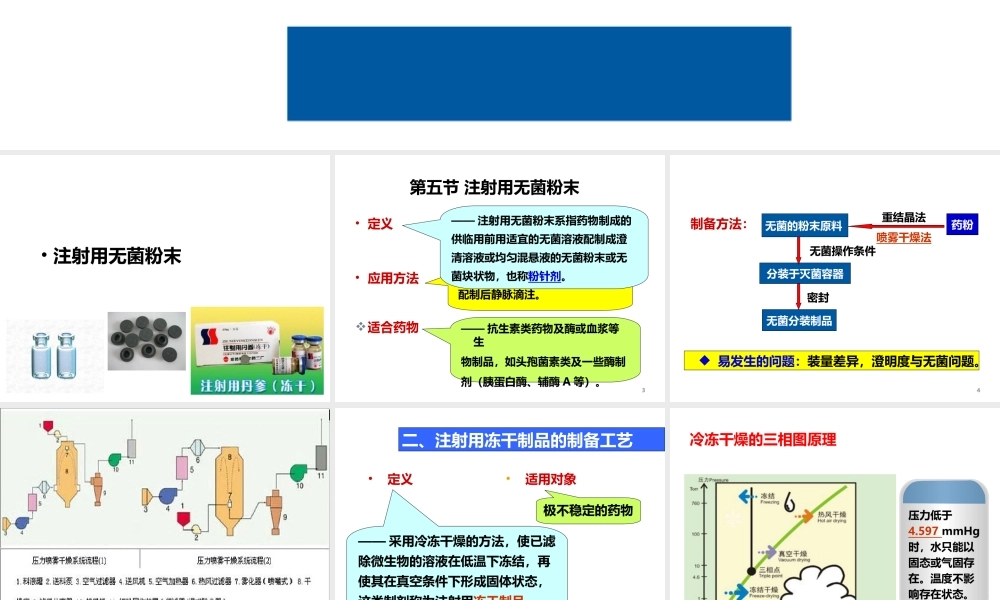Select the 药粉 box in the preparation flowchart
This screenshot has width=1000, height=600.
[x=960, y=225]
